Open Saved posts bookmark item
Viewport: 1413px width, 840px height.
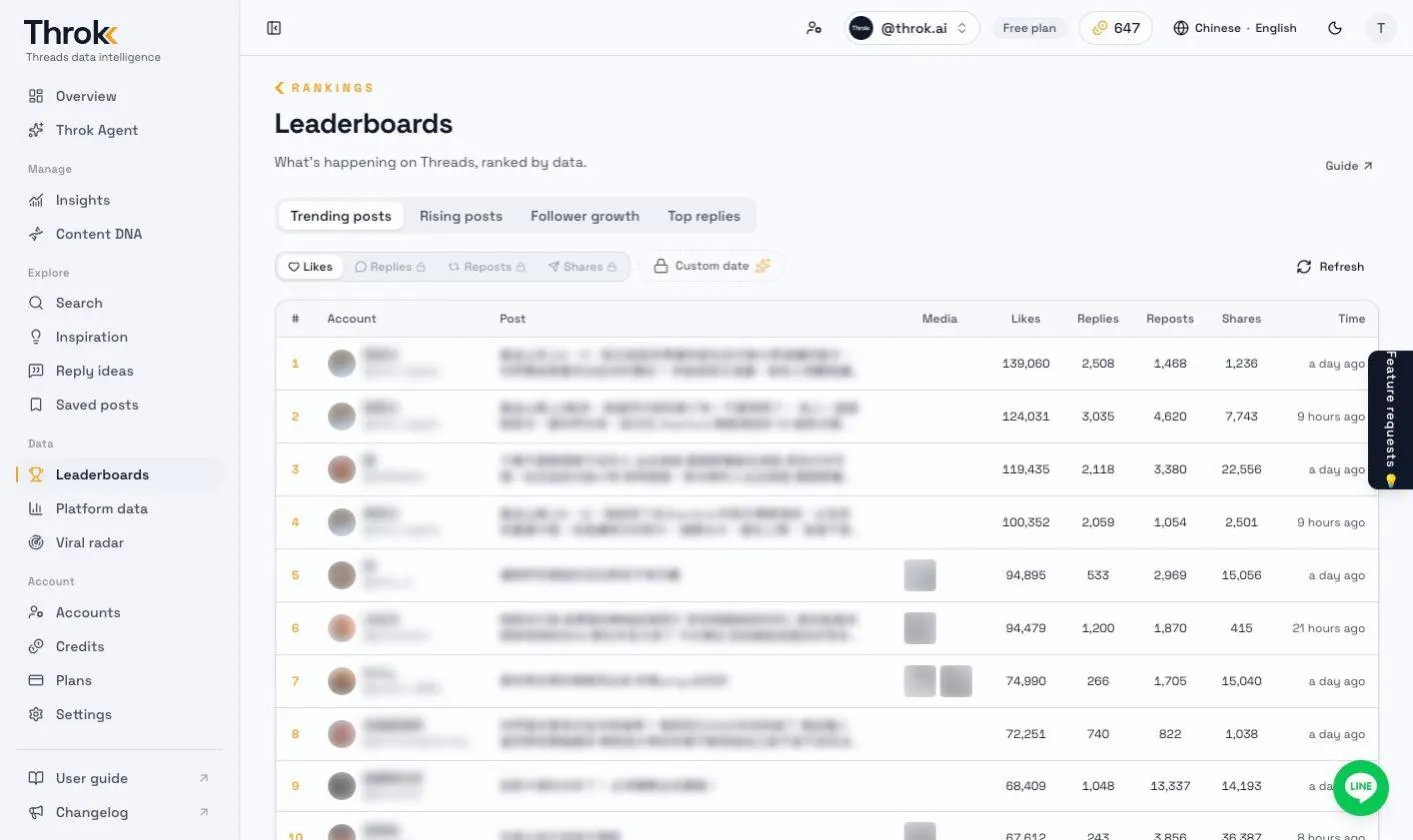[x=120, y=405]
